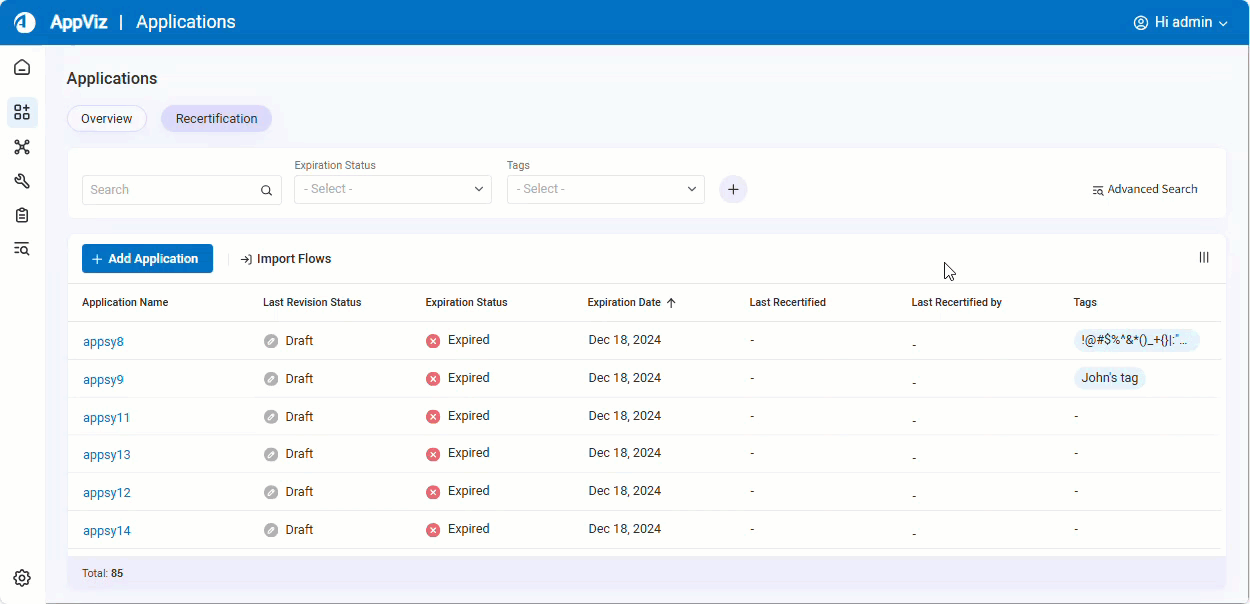The image size is (1250, 604).
Task: Open the clipboard icon in the sidebar
Action: pos(22,215)
